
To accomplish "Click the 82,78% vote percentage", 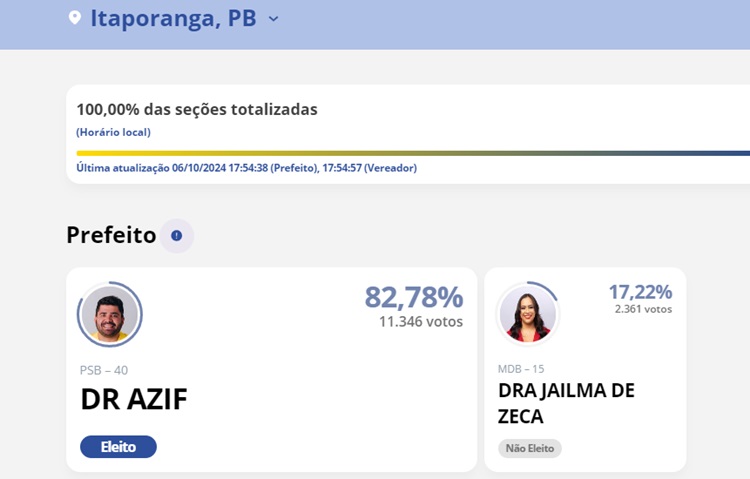I will pos(413,297).
